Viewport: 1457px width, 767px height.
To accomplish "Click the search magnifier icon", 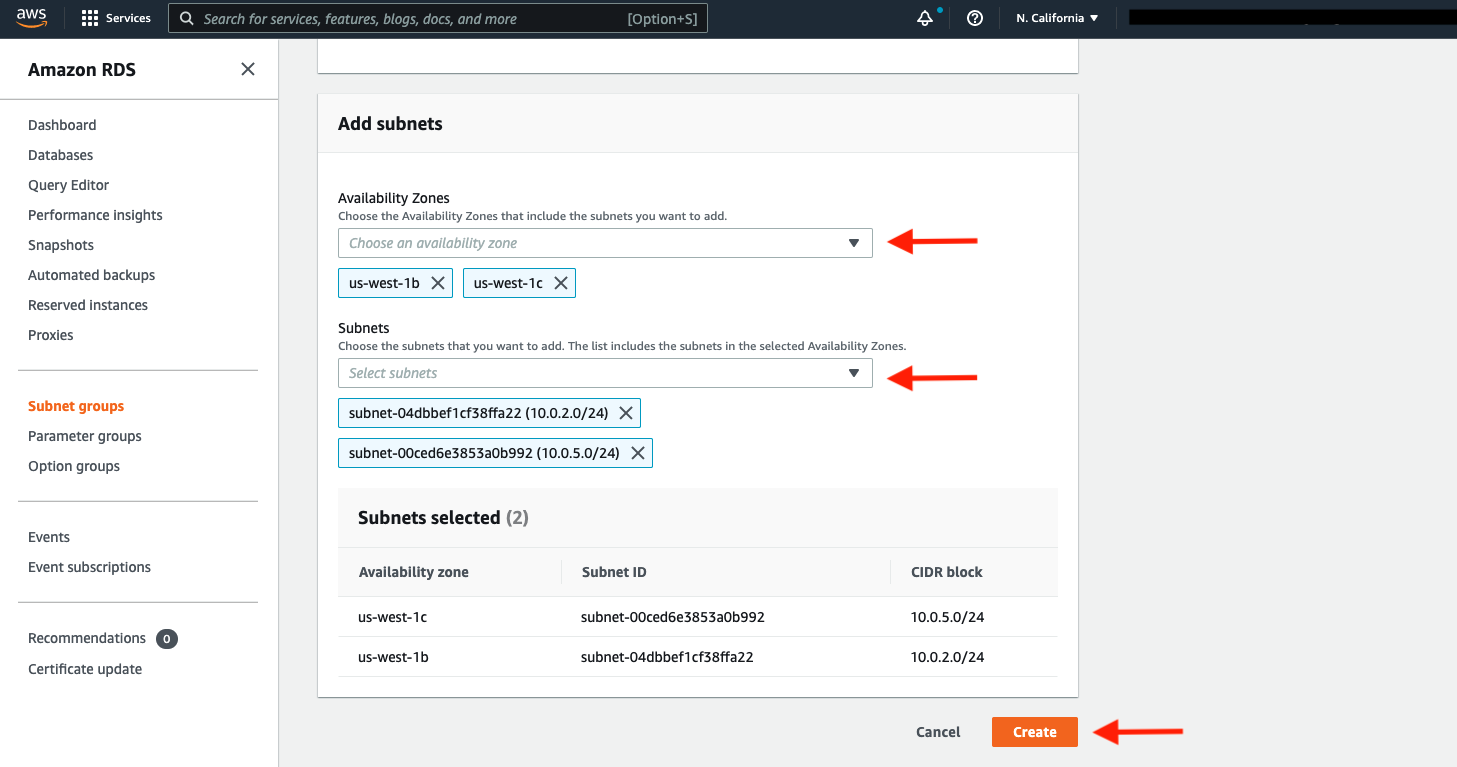I will pyautogui.click(x=186, y=18).
